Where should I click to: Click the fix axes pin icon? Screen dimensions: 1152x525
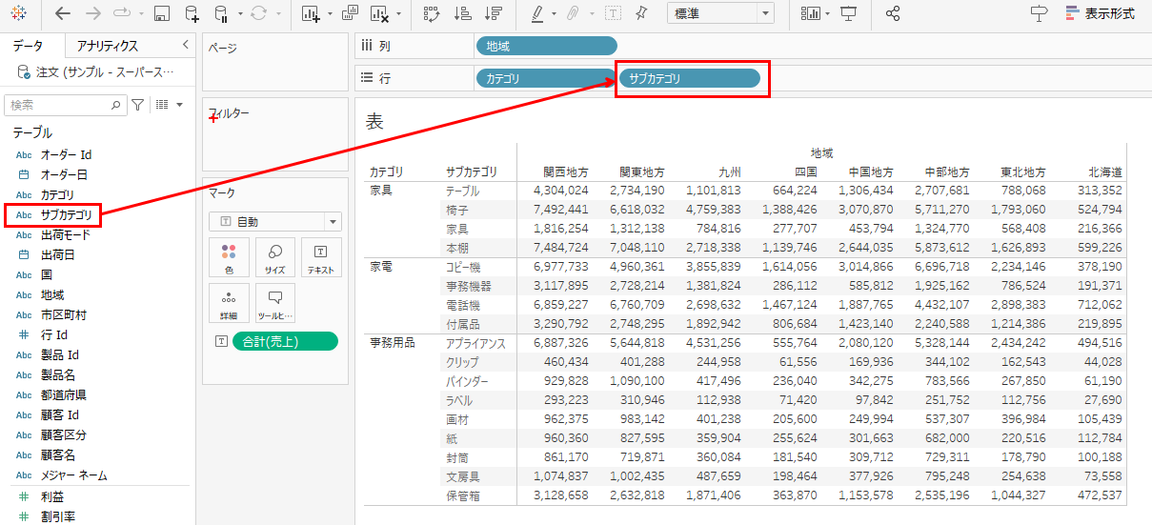tap(641, 13)
